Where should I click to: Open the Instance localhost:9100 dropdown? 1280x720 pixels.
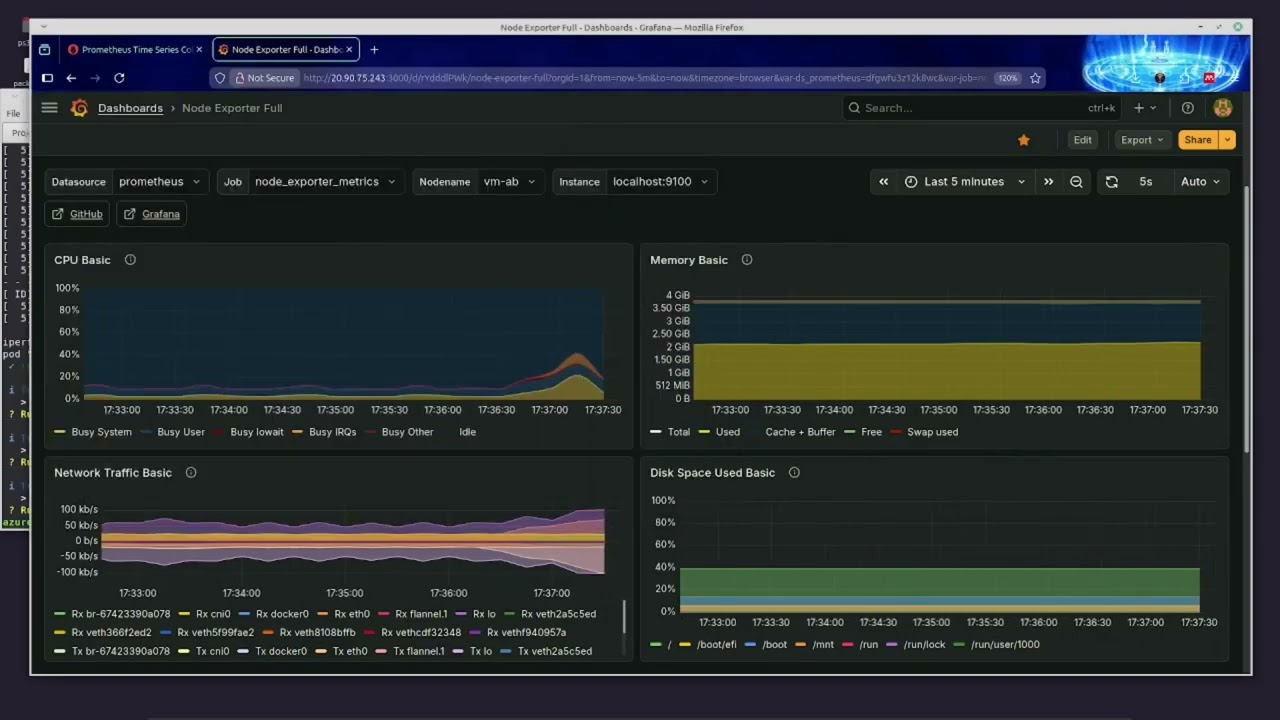coord(661,182)
